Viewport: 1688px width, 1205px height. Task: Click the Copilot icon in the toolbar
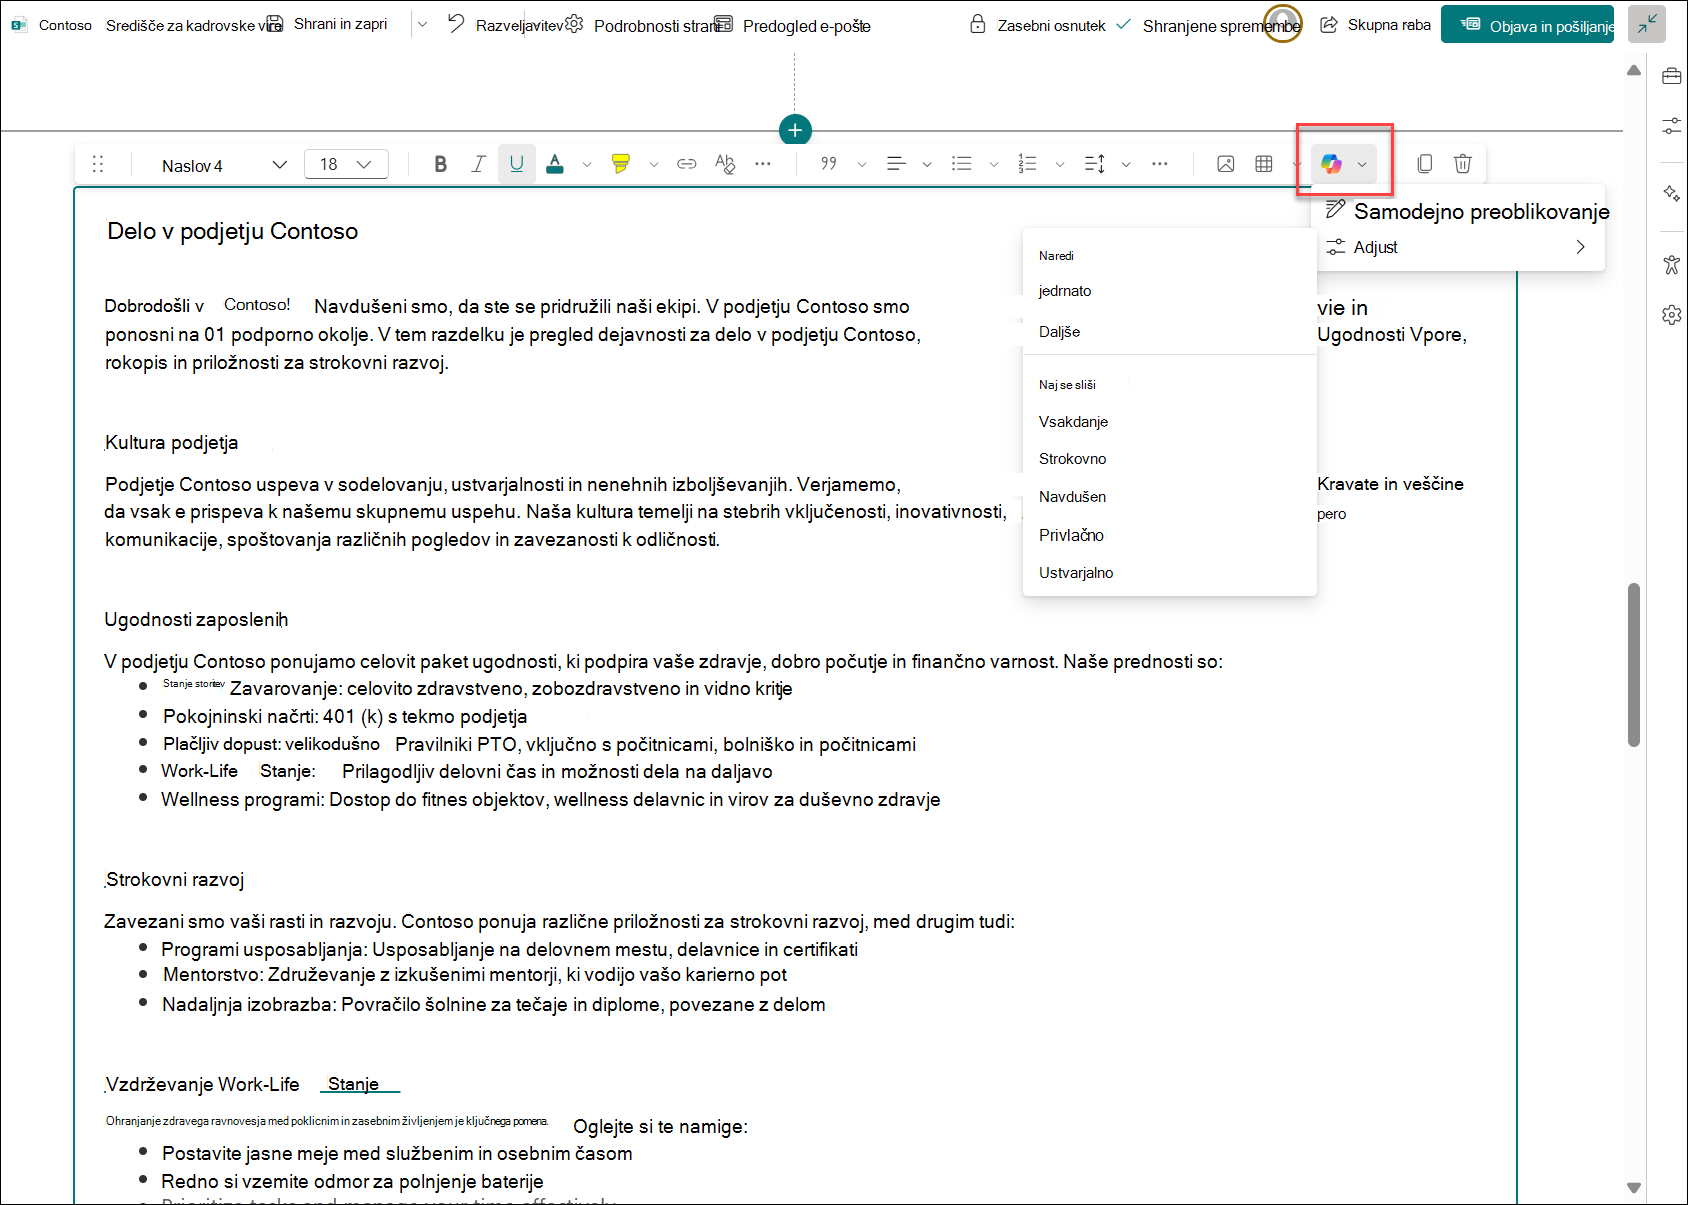click(x=1331, y=164)
